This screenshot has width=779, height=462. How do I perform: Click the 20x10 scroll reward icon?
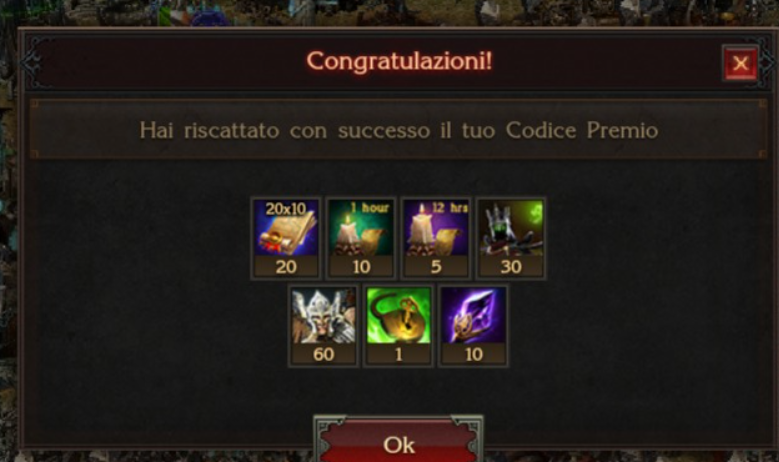click(286, 228)
